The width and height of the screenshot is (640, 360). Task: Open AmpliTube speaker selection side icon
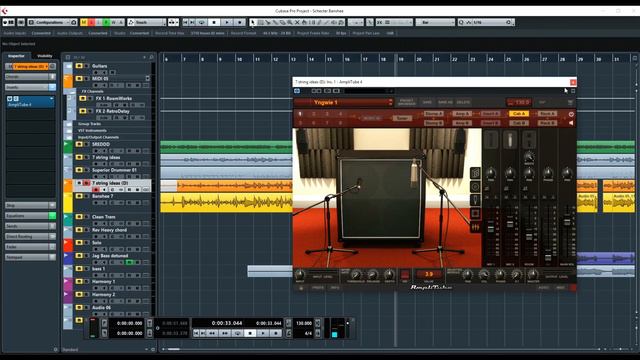coord(476,187)
